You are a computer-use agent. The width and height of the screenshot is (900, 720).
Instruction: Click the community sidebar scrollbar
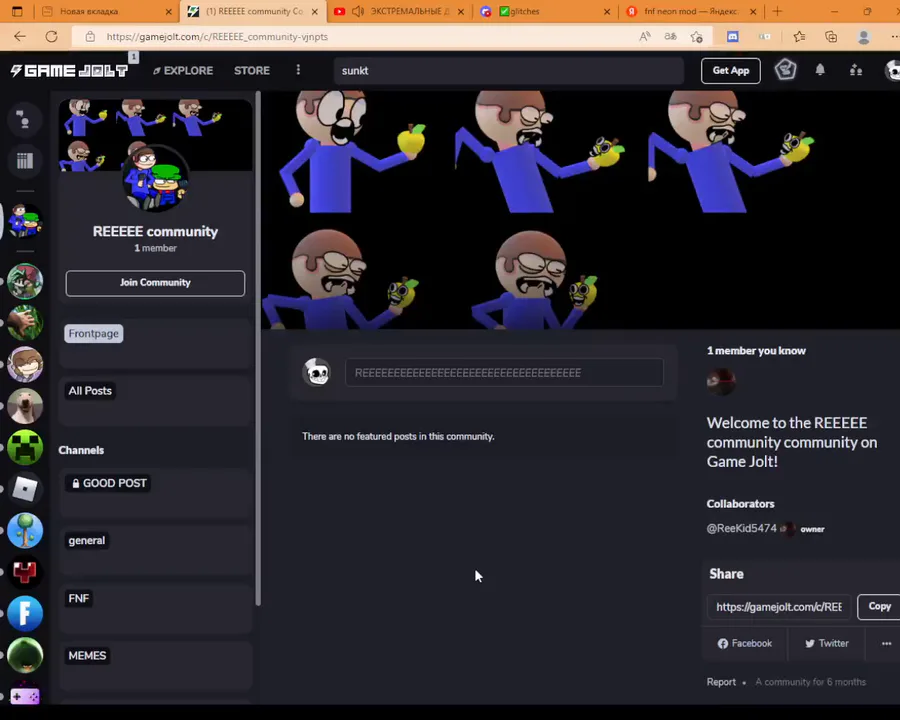coord(258,348)
